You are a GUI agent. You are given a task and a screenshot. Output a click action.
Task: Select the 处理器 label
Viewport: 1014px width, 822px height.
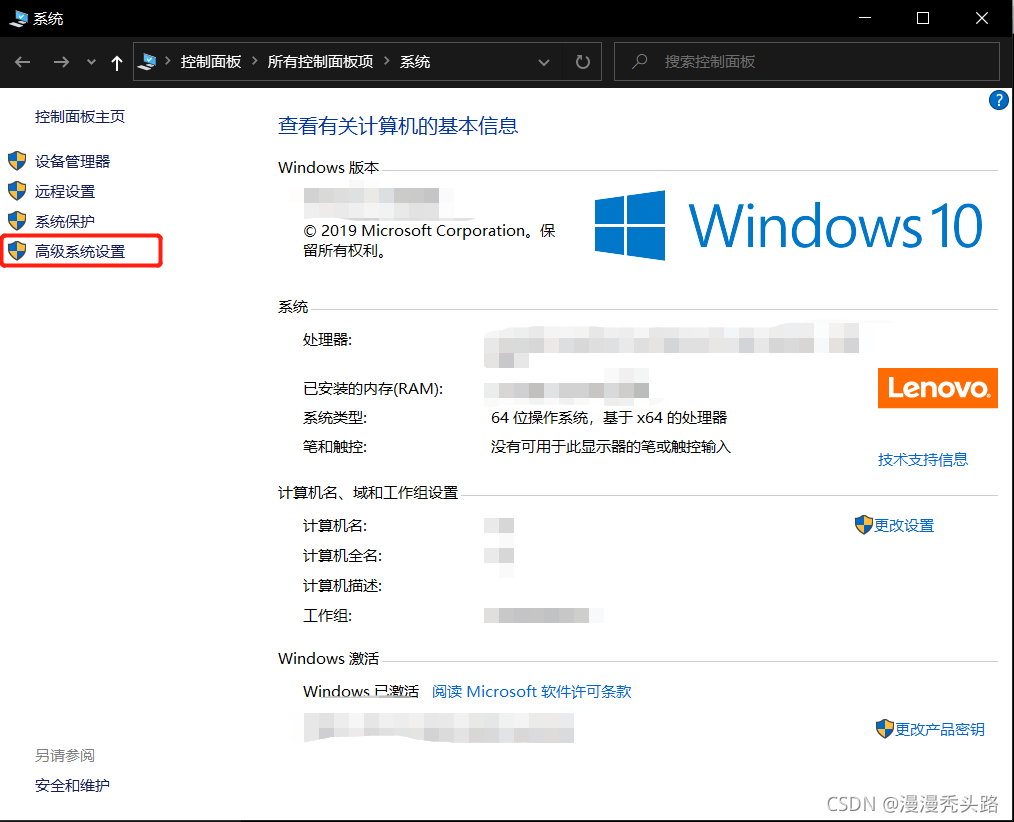[327, 340]
